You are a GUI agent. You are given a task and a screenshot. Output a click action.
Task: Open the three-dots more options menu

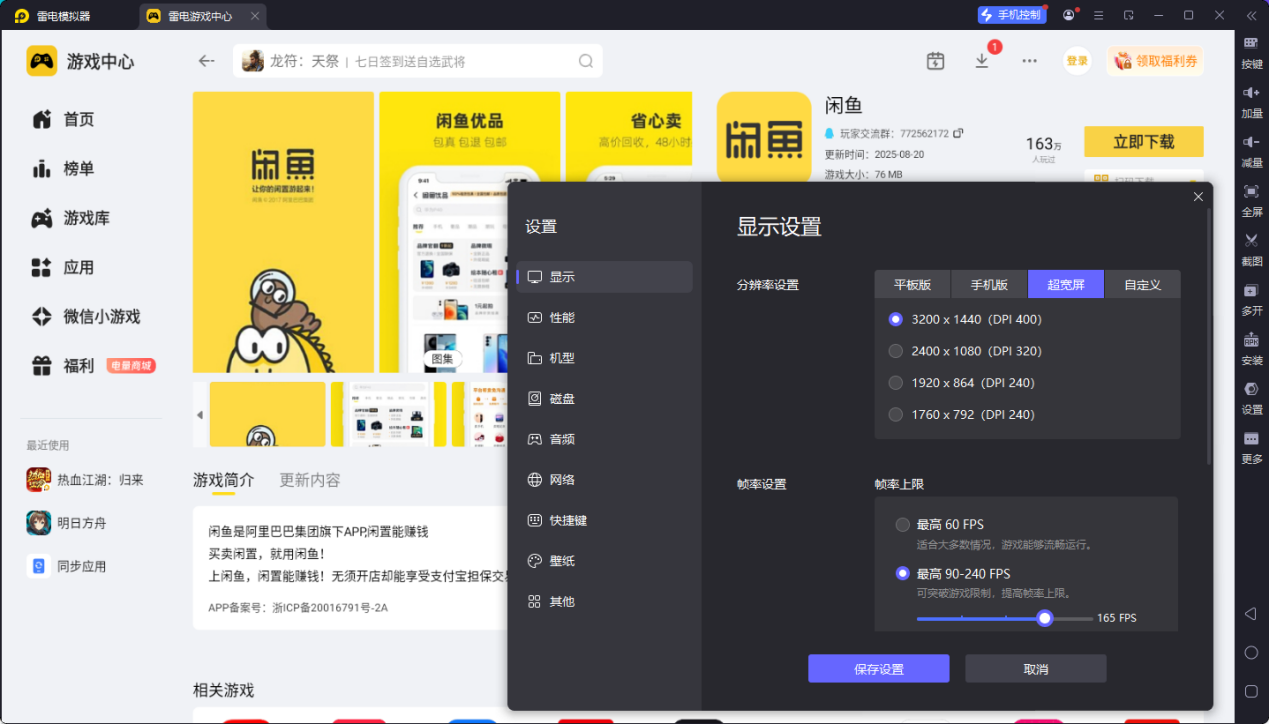(x=1029, y=61)
